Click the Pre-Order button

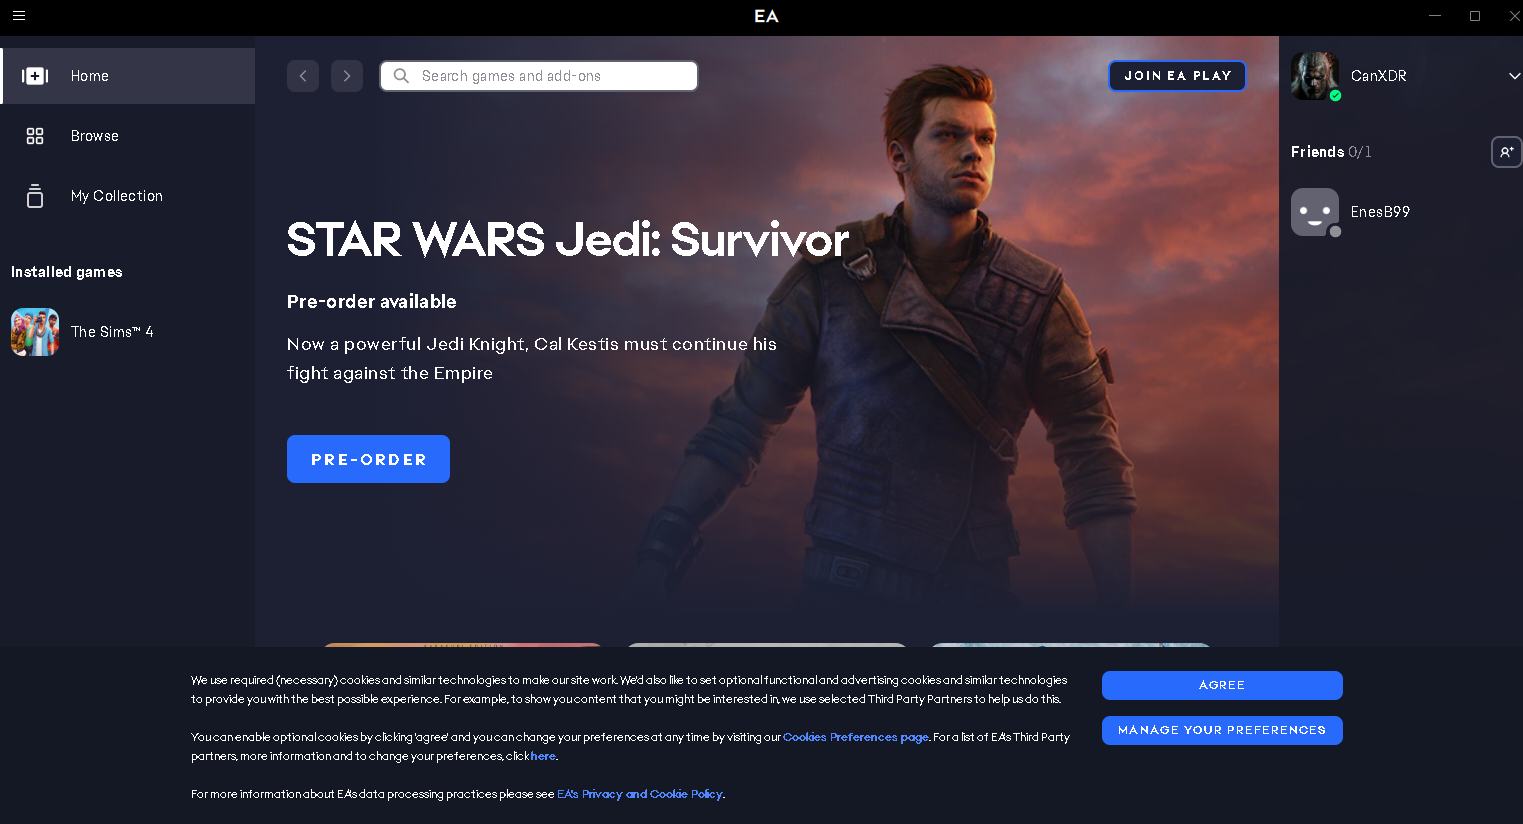tap(368, 459)
